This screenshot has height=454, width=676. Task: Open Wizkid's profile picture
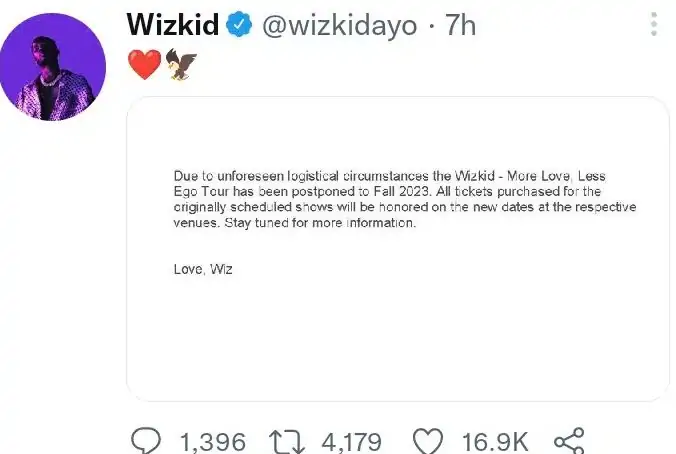coord(53,67)
